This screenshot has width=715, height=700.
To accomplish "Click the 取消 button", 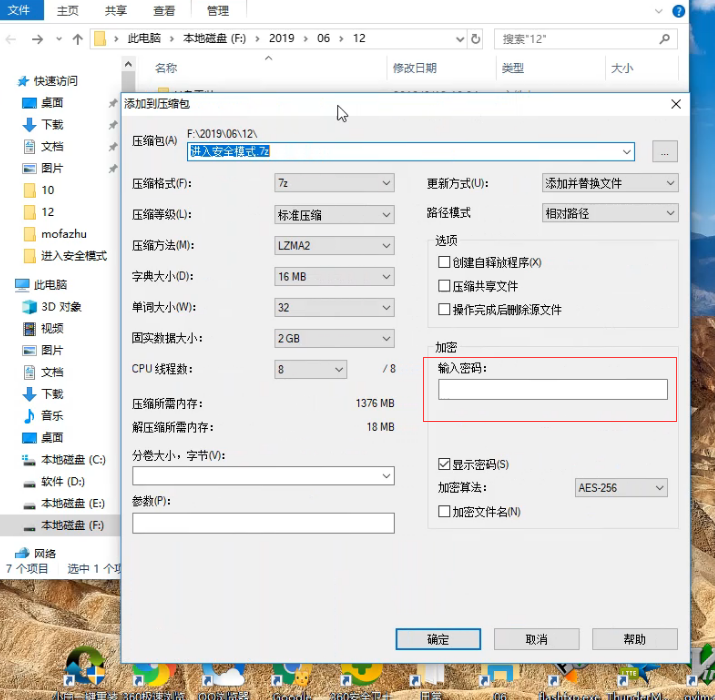I will click(536, 639).
